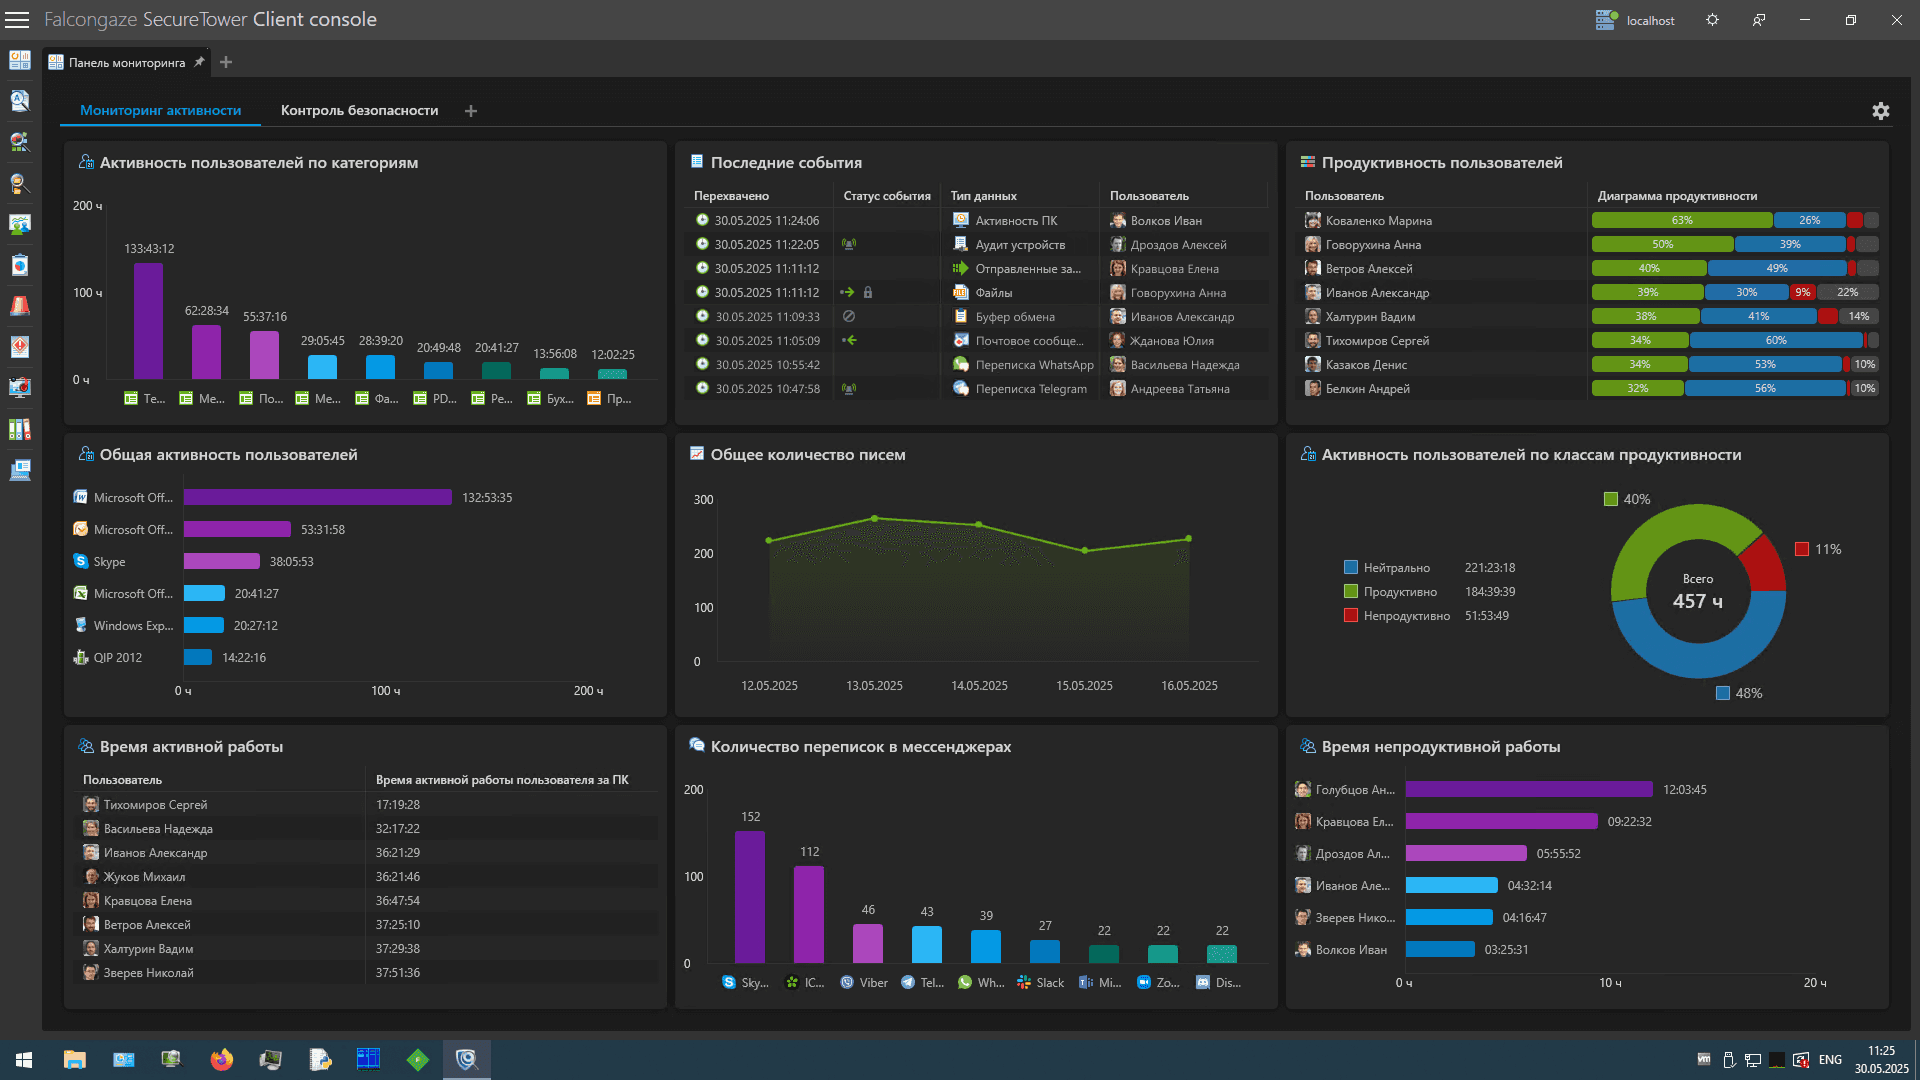Toggle the Skype legend item in messengers chart
The height and width of the screenshot is (1080, 1920).
(745, 983)
